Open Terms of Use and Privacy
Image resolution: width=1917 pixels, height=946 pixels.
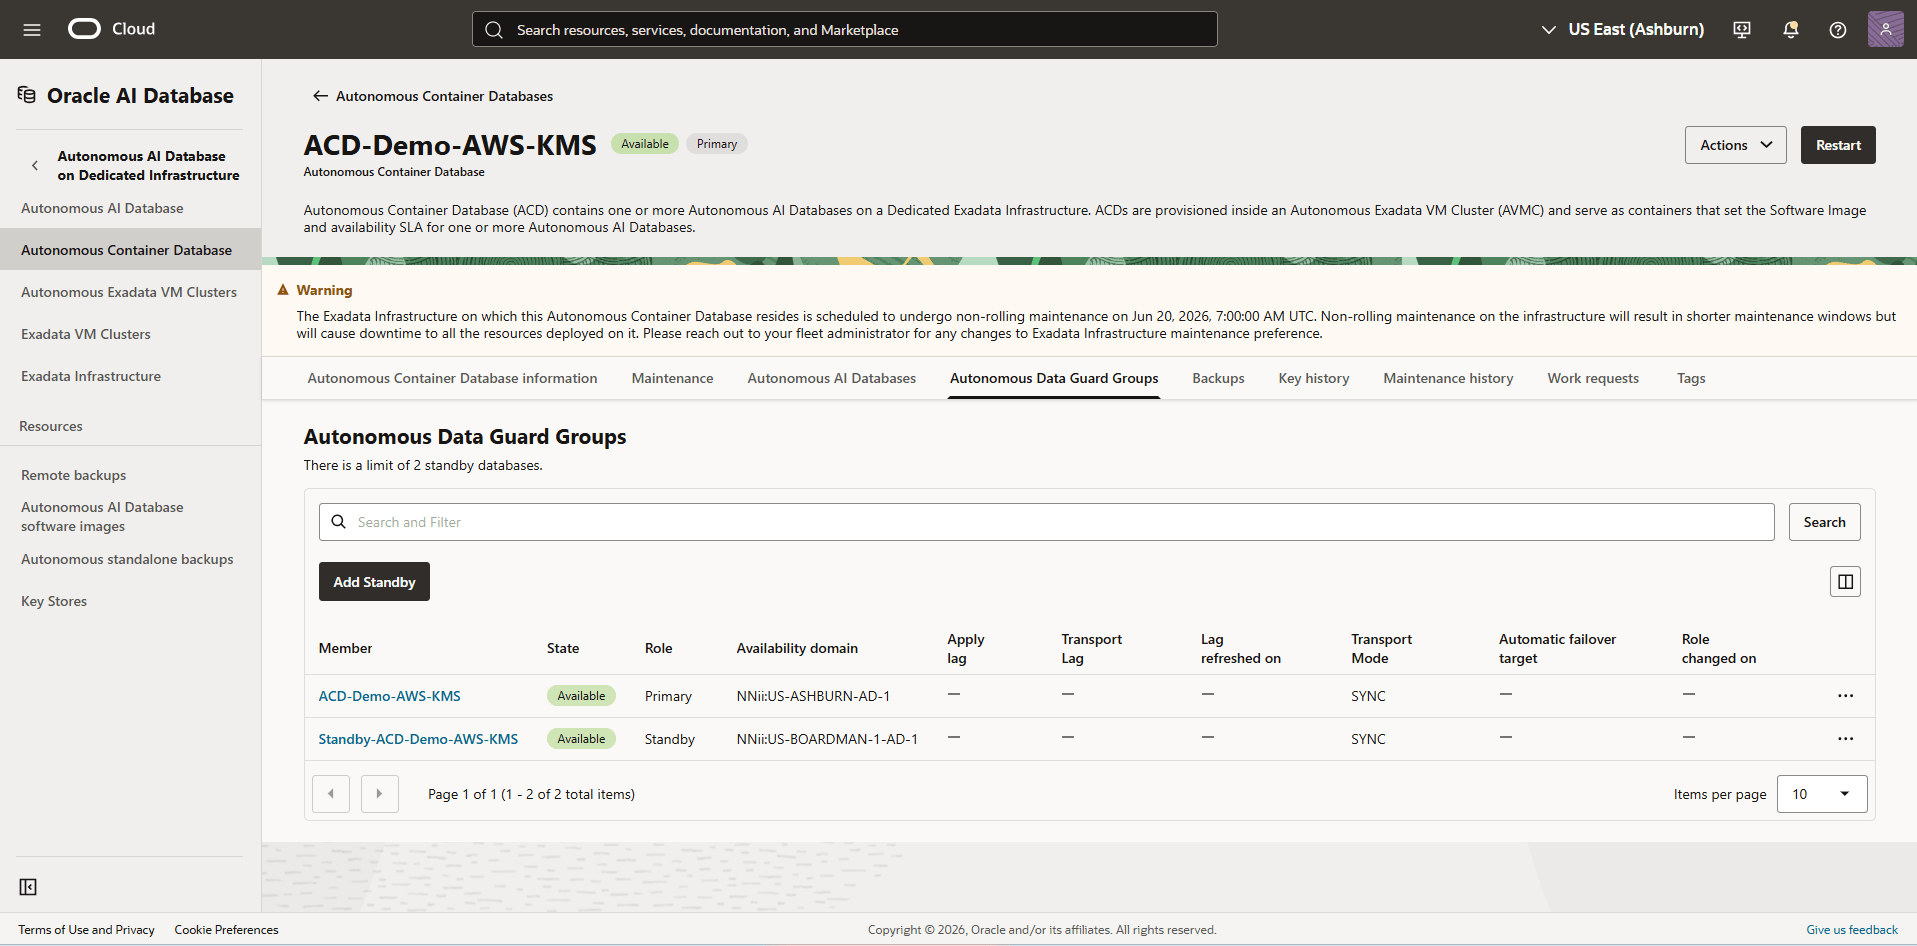click(86, 930)
